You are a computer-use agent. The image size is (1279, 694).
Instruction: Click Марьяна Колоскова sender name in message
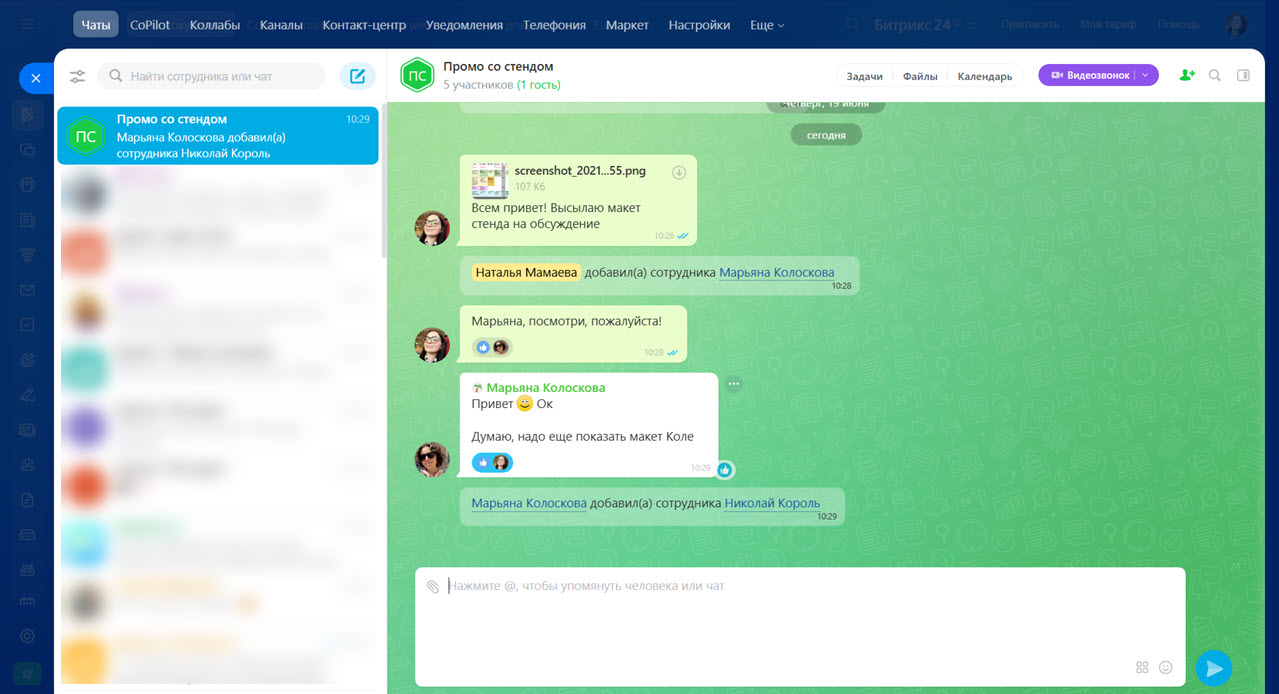pos(546,387)
